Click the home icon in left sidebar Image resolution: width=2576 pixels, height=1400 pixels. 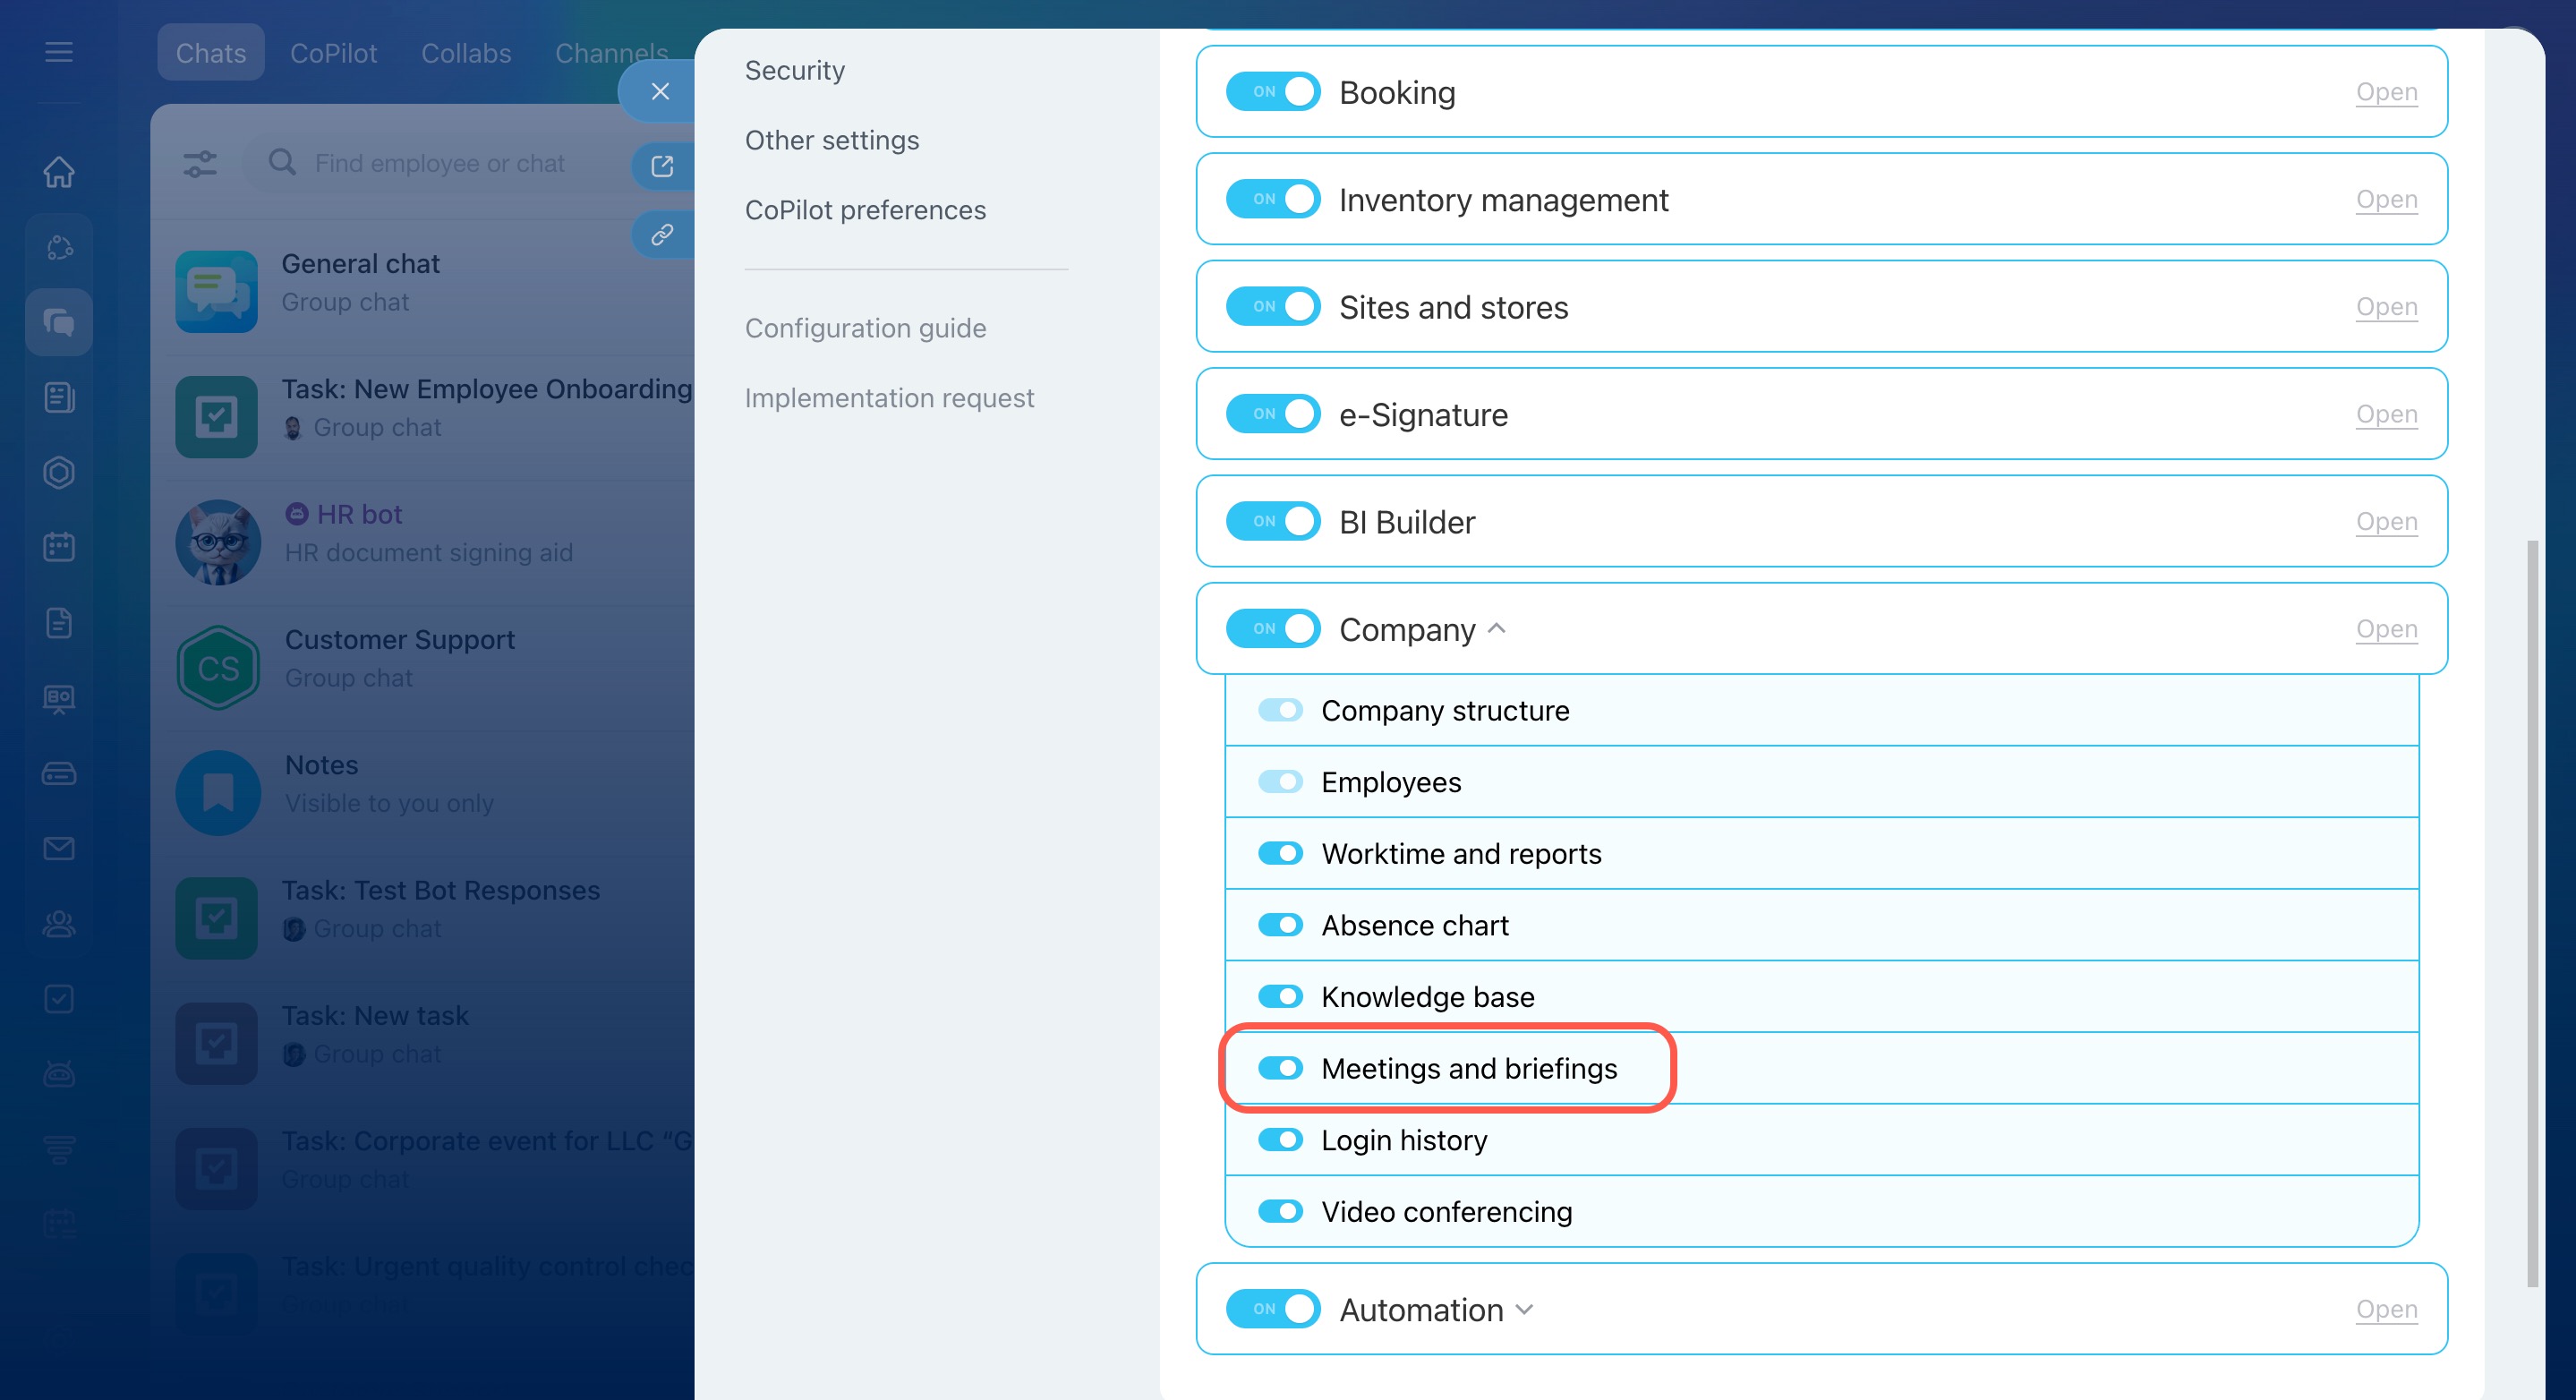coord(59,172)
